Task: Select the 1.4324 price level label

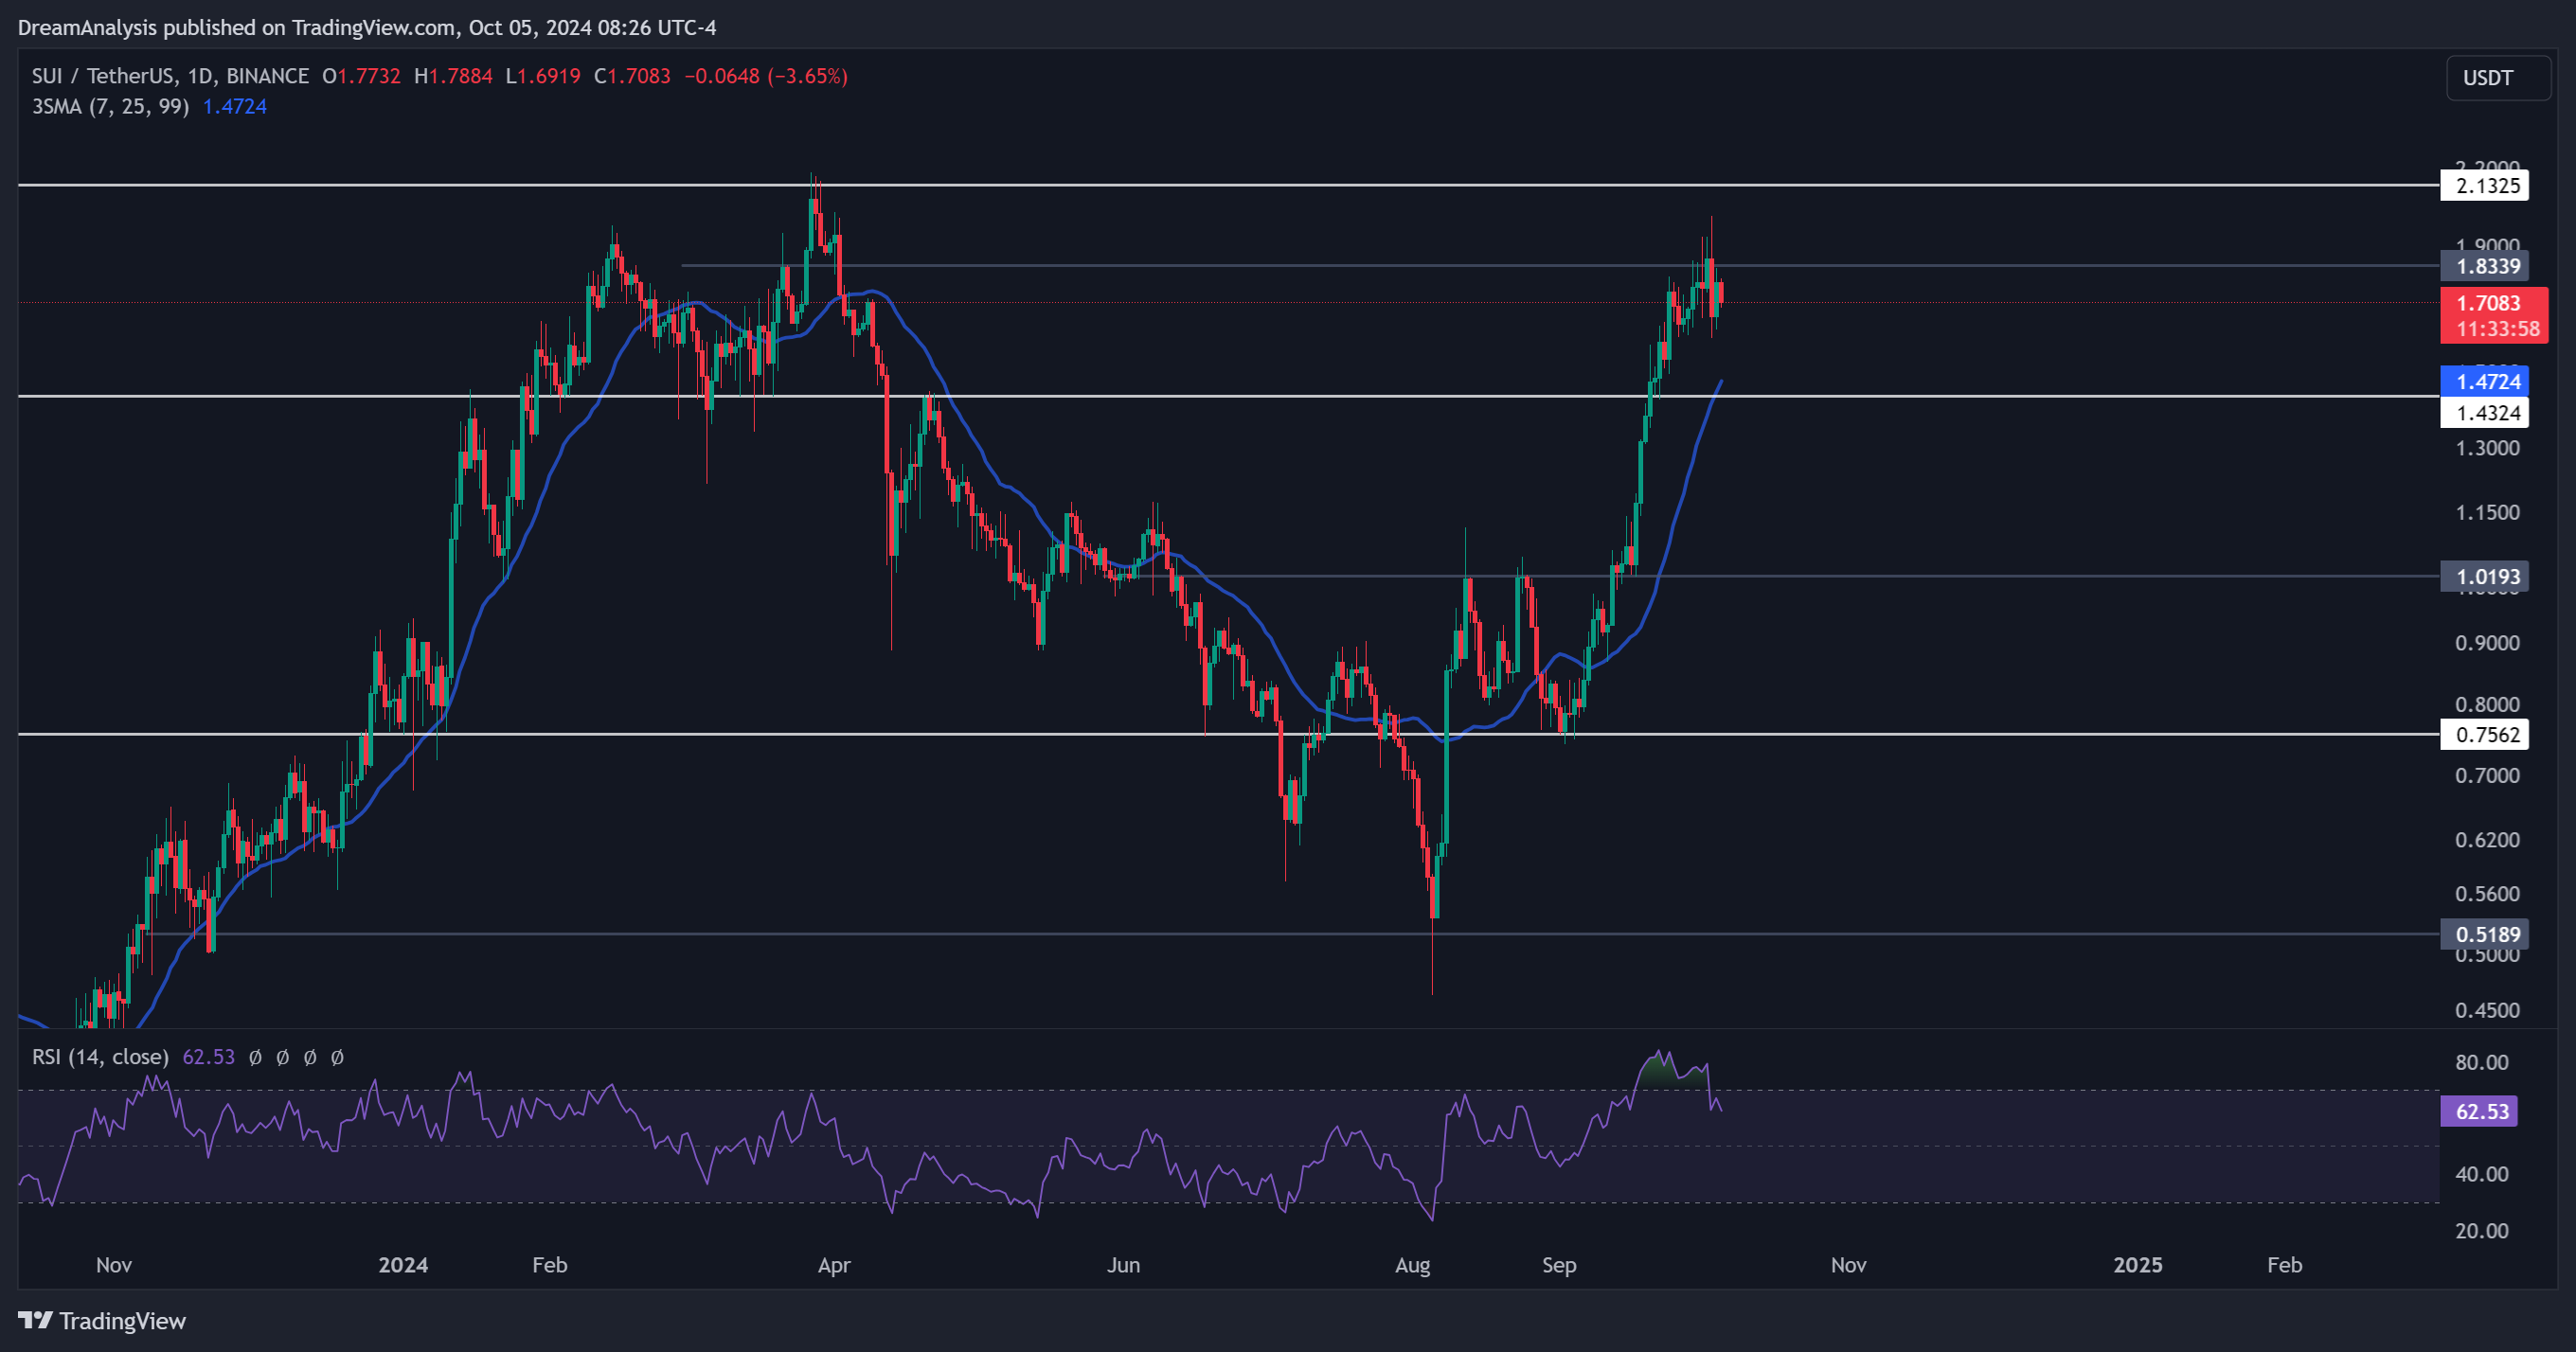Action: point(2484,413)
